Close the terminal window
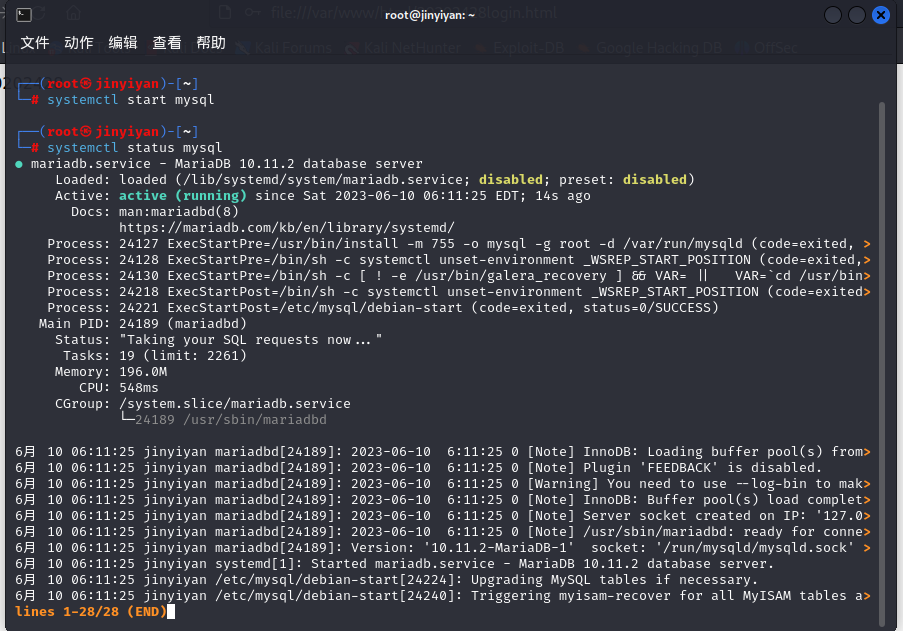 (881, 15)
